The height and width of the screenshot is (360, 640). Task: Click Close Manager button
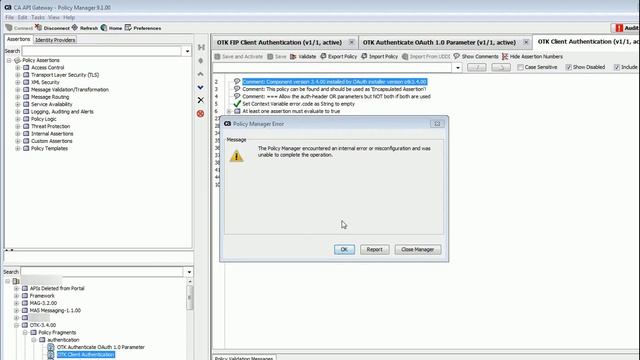pyautogui.click(x=418, y=249)
